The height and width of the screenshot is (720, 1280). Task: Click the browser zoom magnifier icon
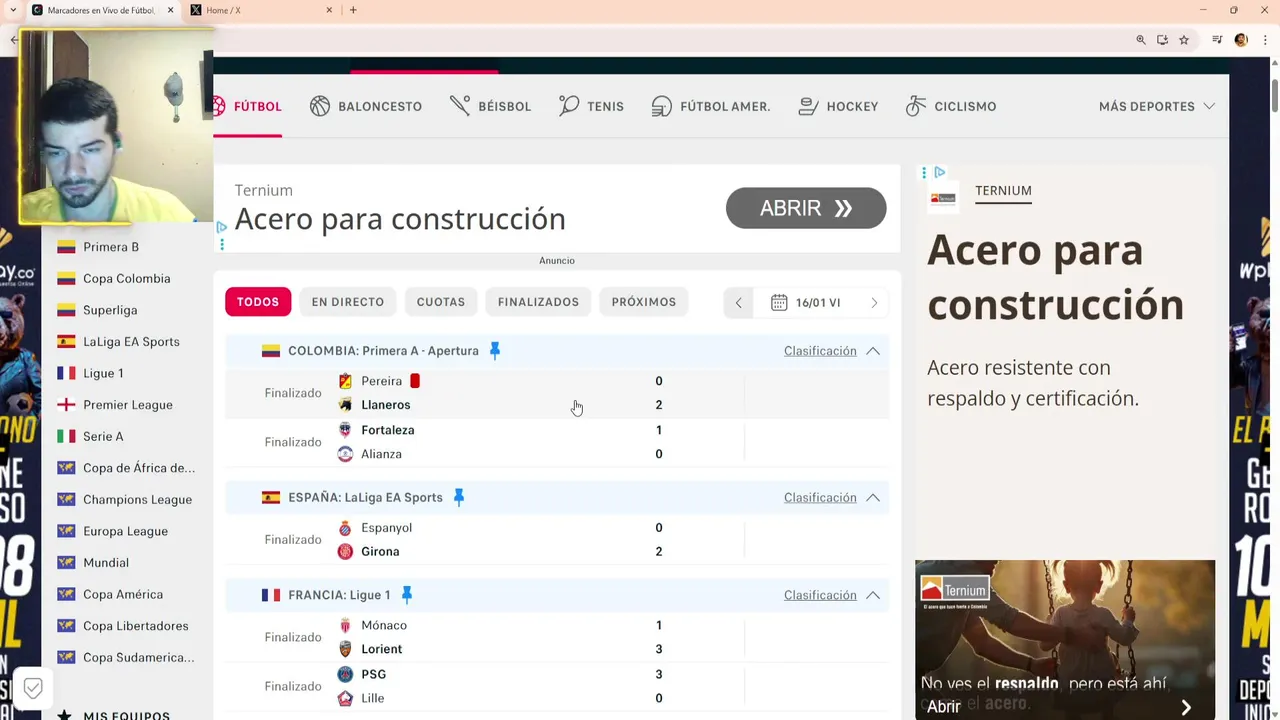coord(1140,40)
